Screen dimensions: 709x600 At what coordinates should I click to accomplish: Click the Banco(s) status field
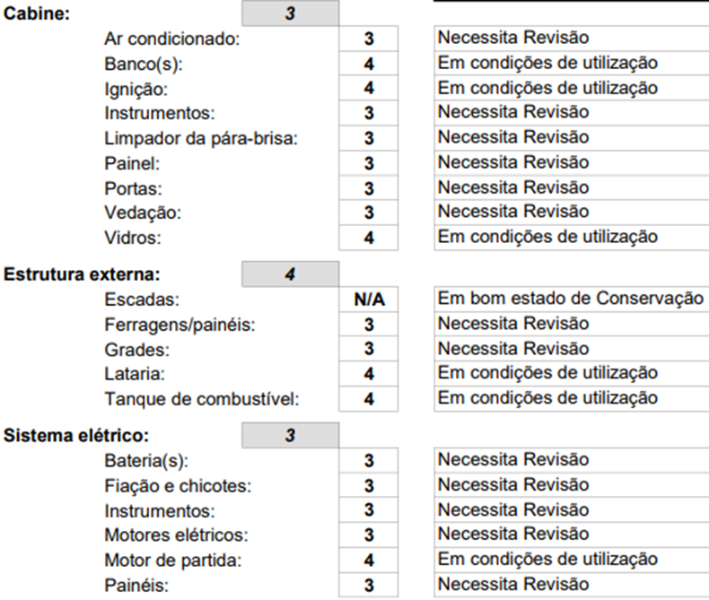point(571,64)
